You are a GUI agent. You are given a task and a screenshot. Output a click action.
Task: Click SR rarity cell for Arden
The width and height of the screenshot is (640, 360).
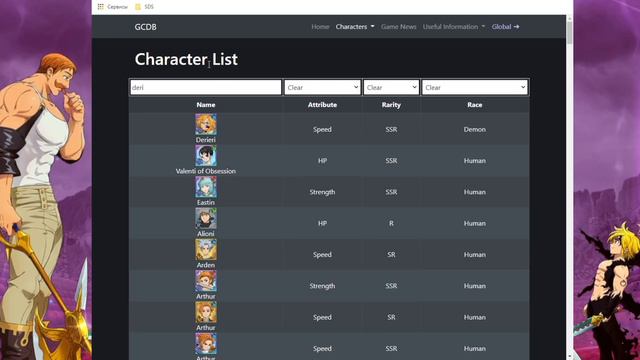point(391,255)
